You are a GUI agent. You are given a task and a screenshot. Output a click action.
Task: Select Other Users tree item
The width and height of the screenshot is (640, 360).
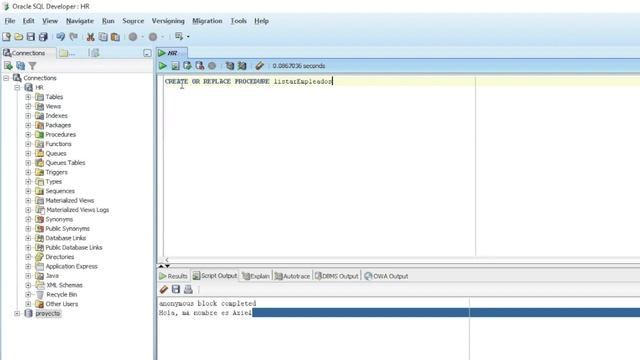(62, 304)
